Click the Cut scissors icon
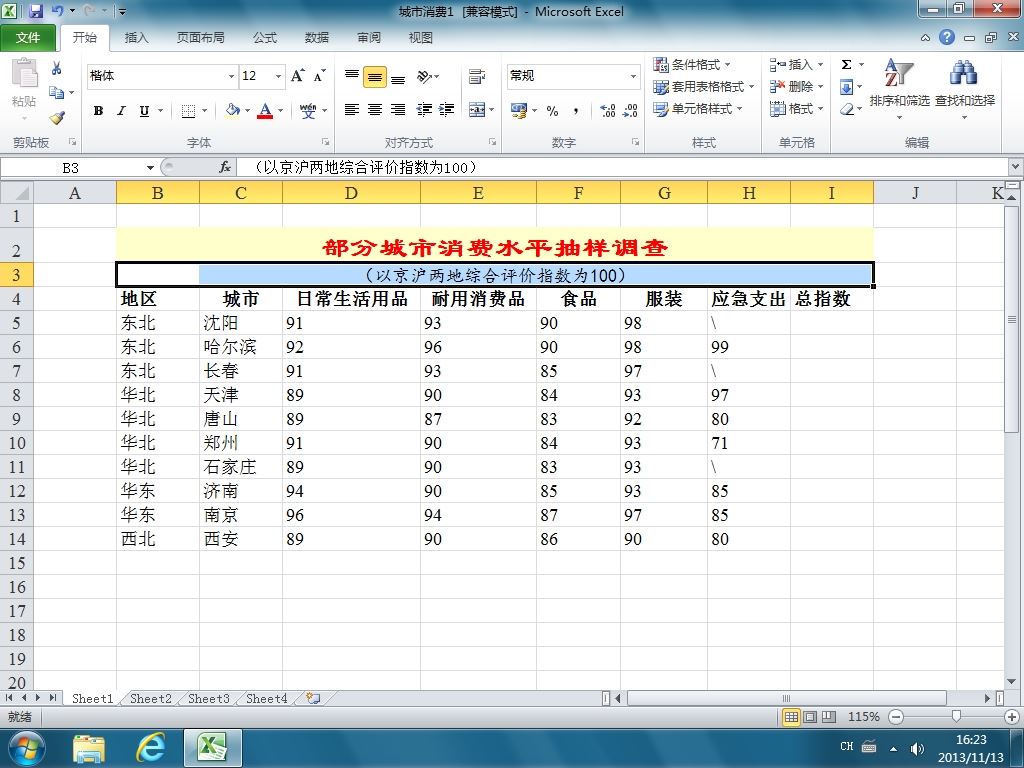 pos(57,68)
